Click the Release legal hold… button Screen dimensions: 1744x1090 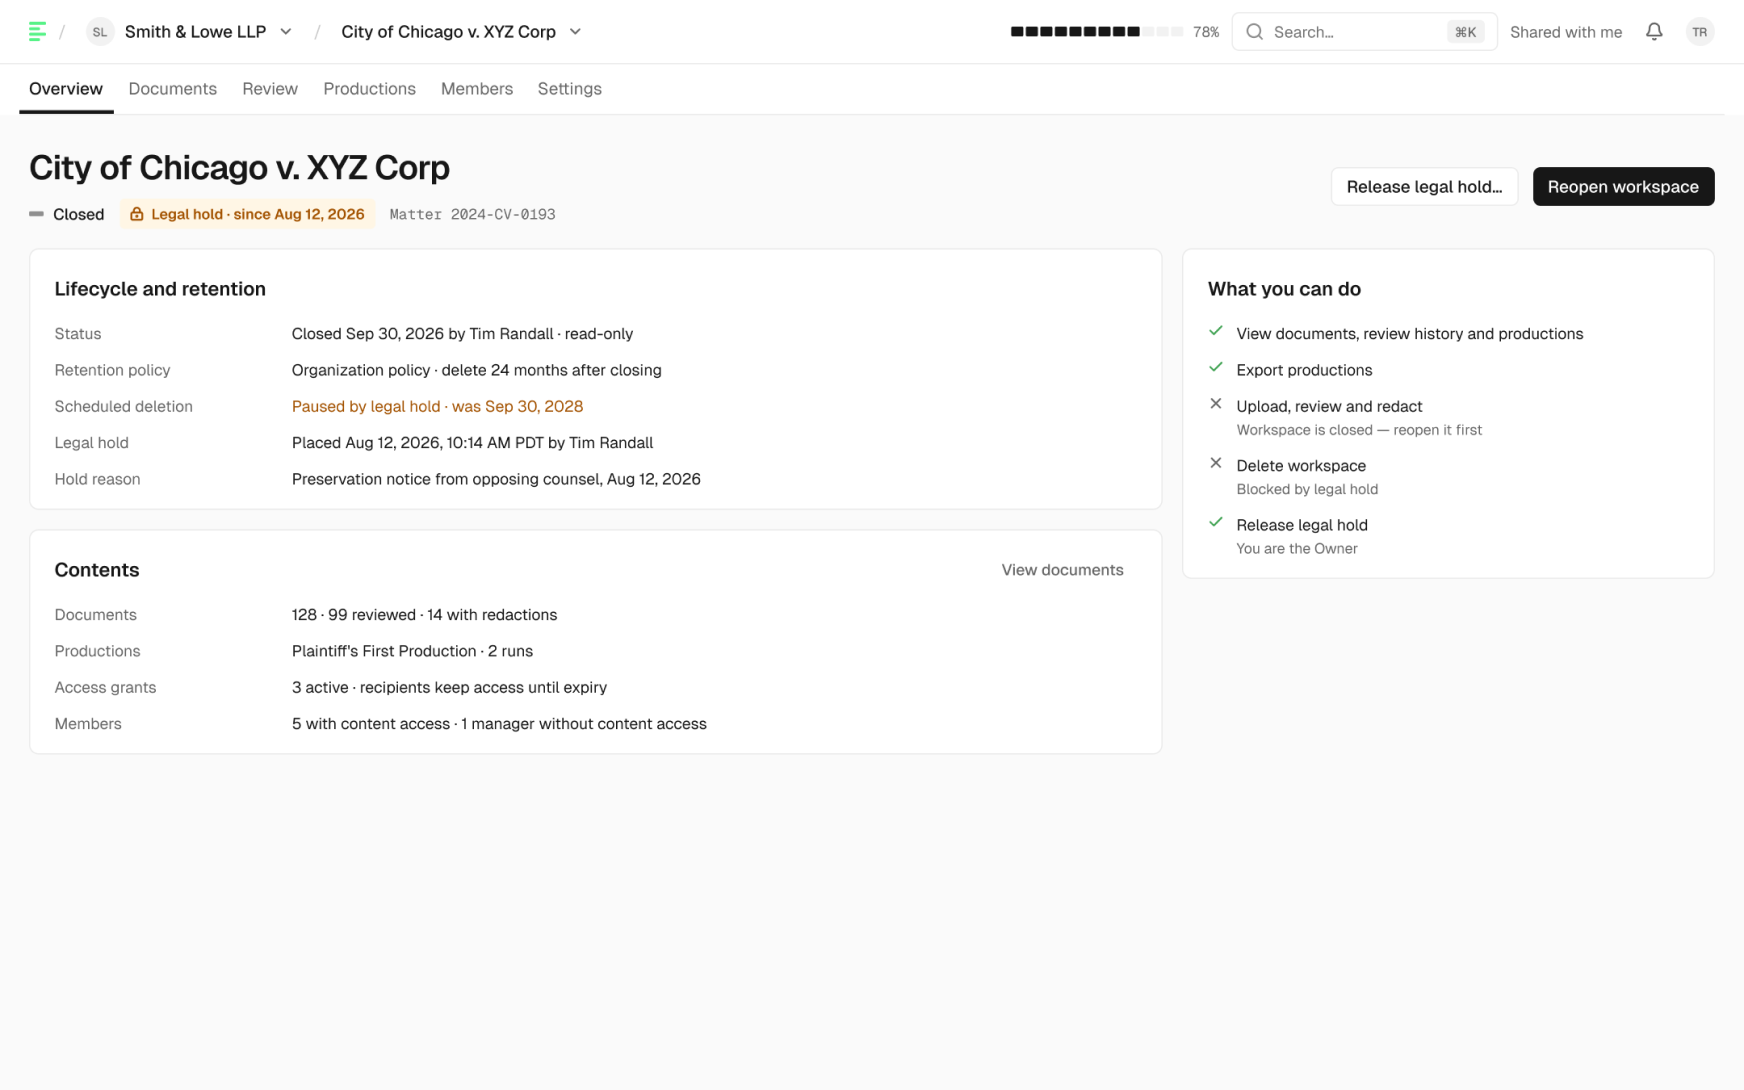1424,187
